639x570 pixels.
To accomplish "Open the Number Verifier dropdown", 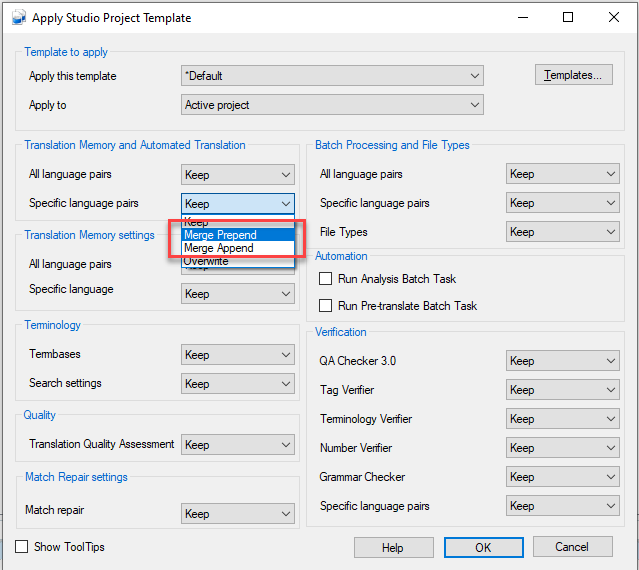I will [x=562, y=448].
